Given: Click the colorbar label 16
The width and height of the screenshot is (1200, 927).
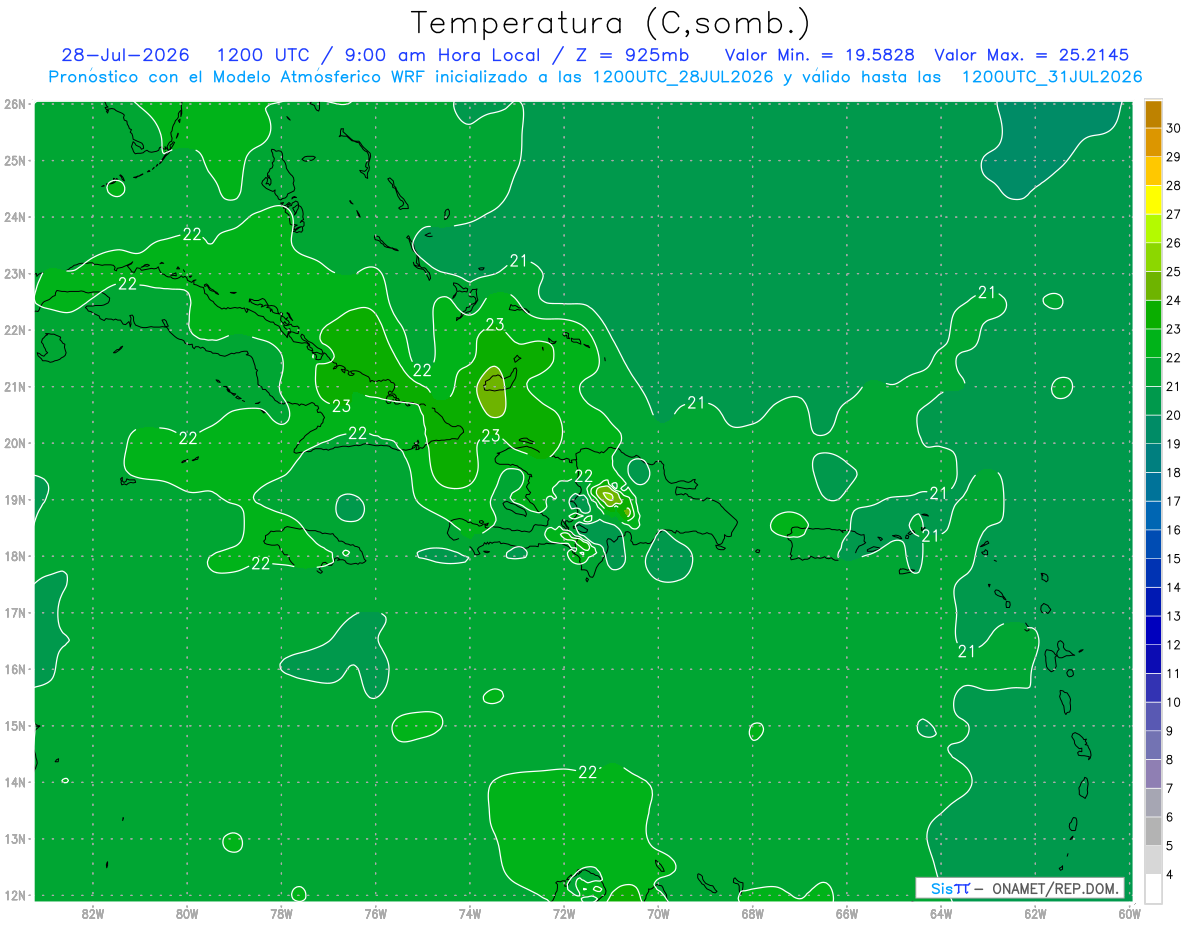Looking at the screenshot, I should click(x=1174, y=530).
